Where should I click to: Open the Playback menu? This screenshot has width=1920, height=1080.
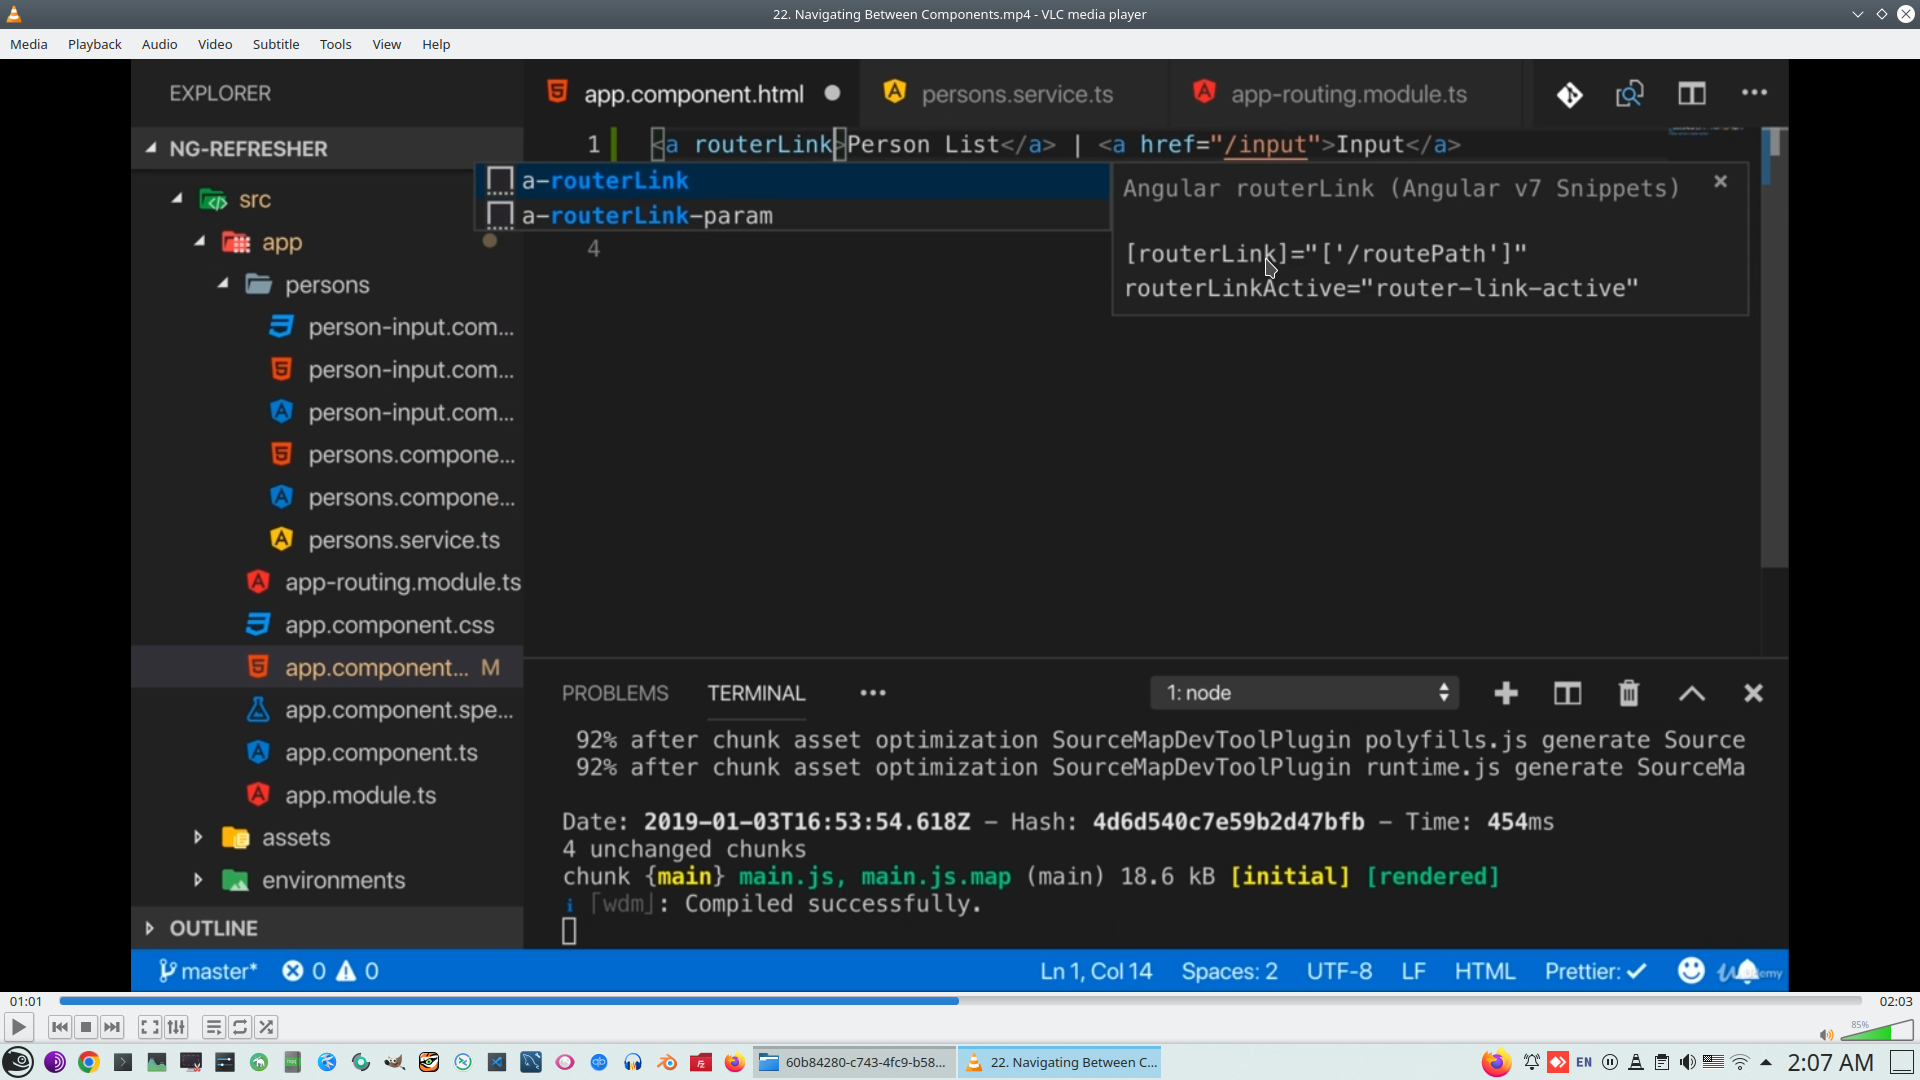coord(94,44)
